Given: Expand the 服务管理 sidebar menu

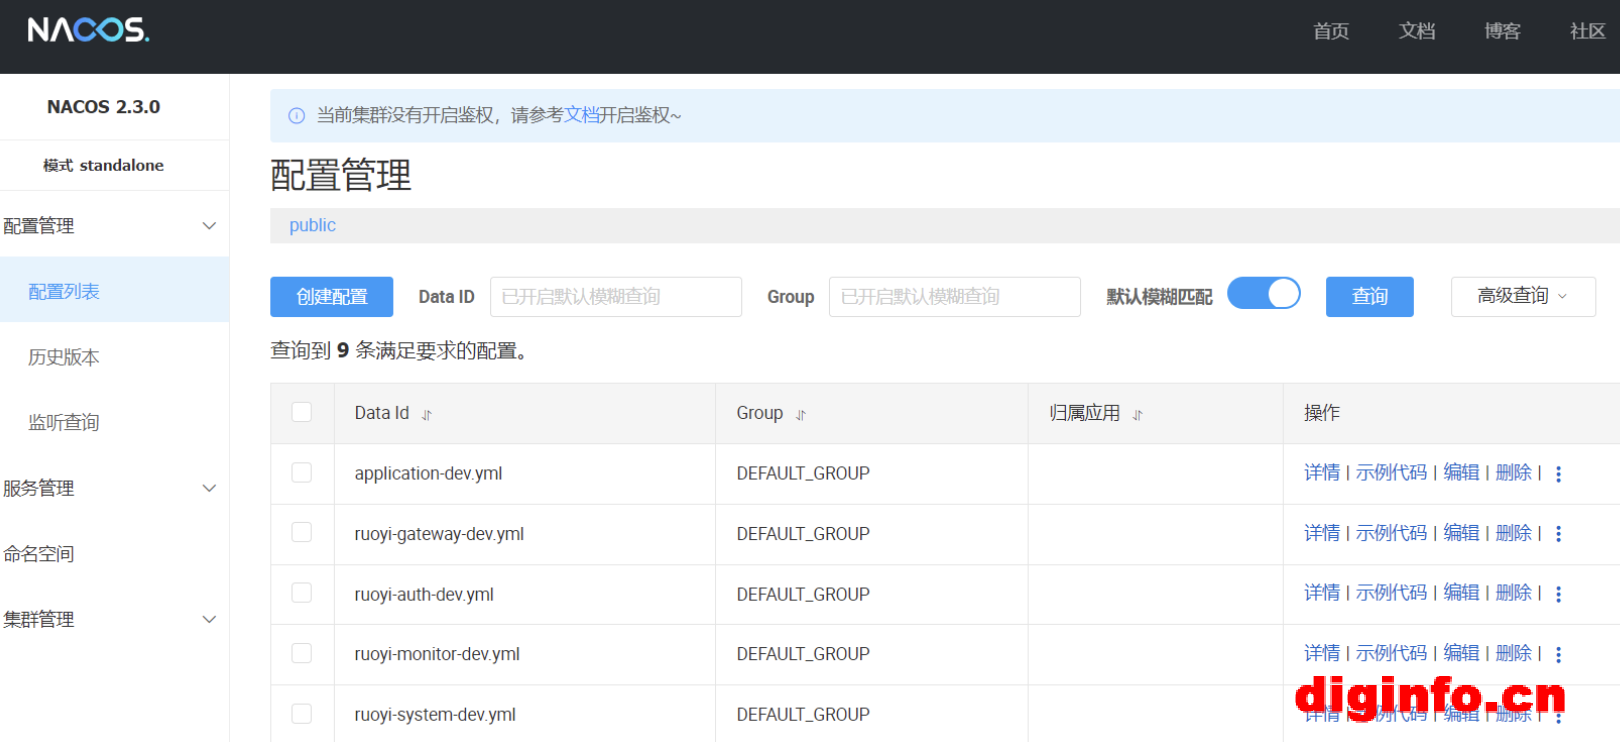Looking at the screenshot, I should [114, 488].
